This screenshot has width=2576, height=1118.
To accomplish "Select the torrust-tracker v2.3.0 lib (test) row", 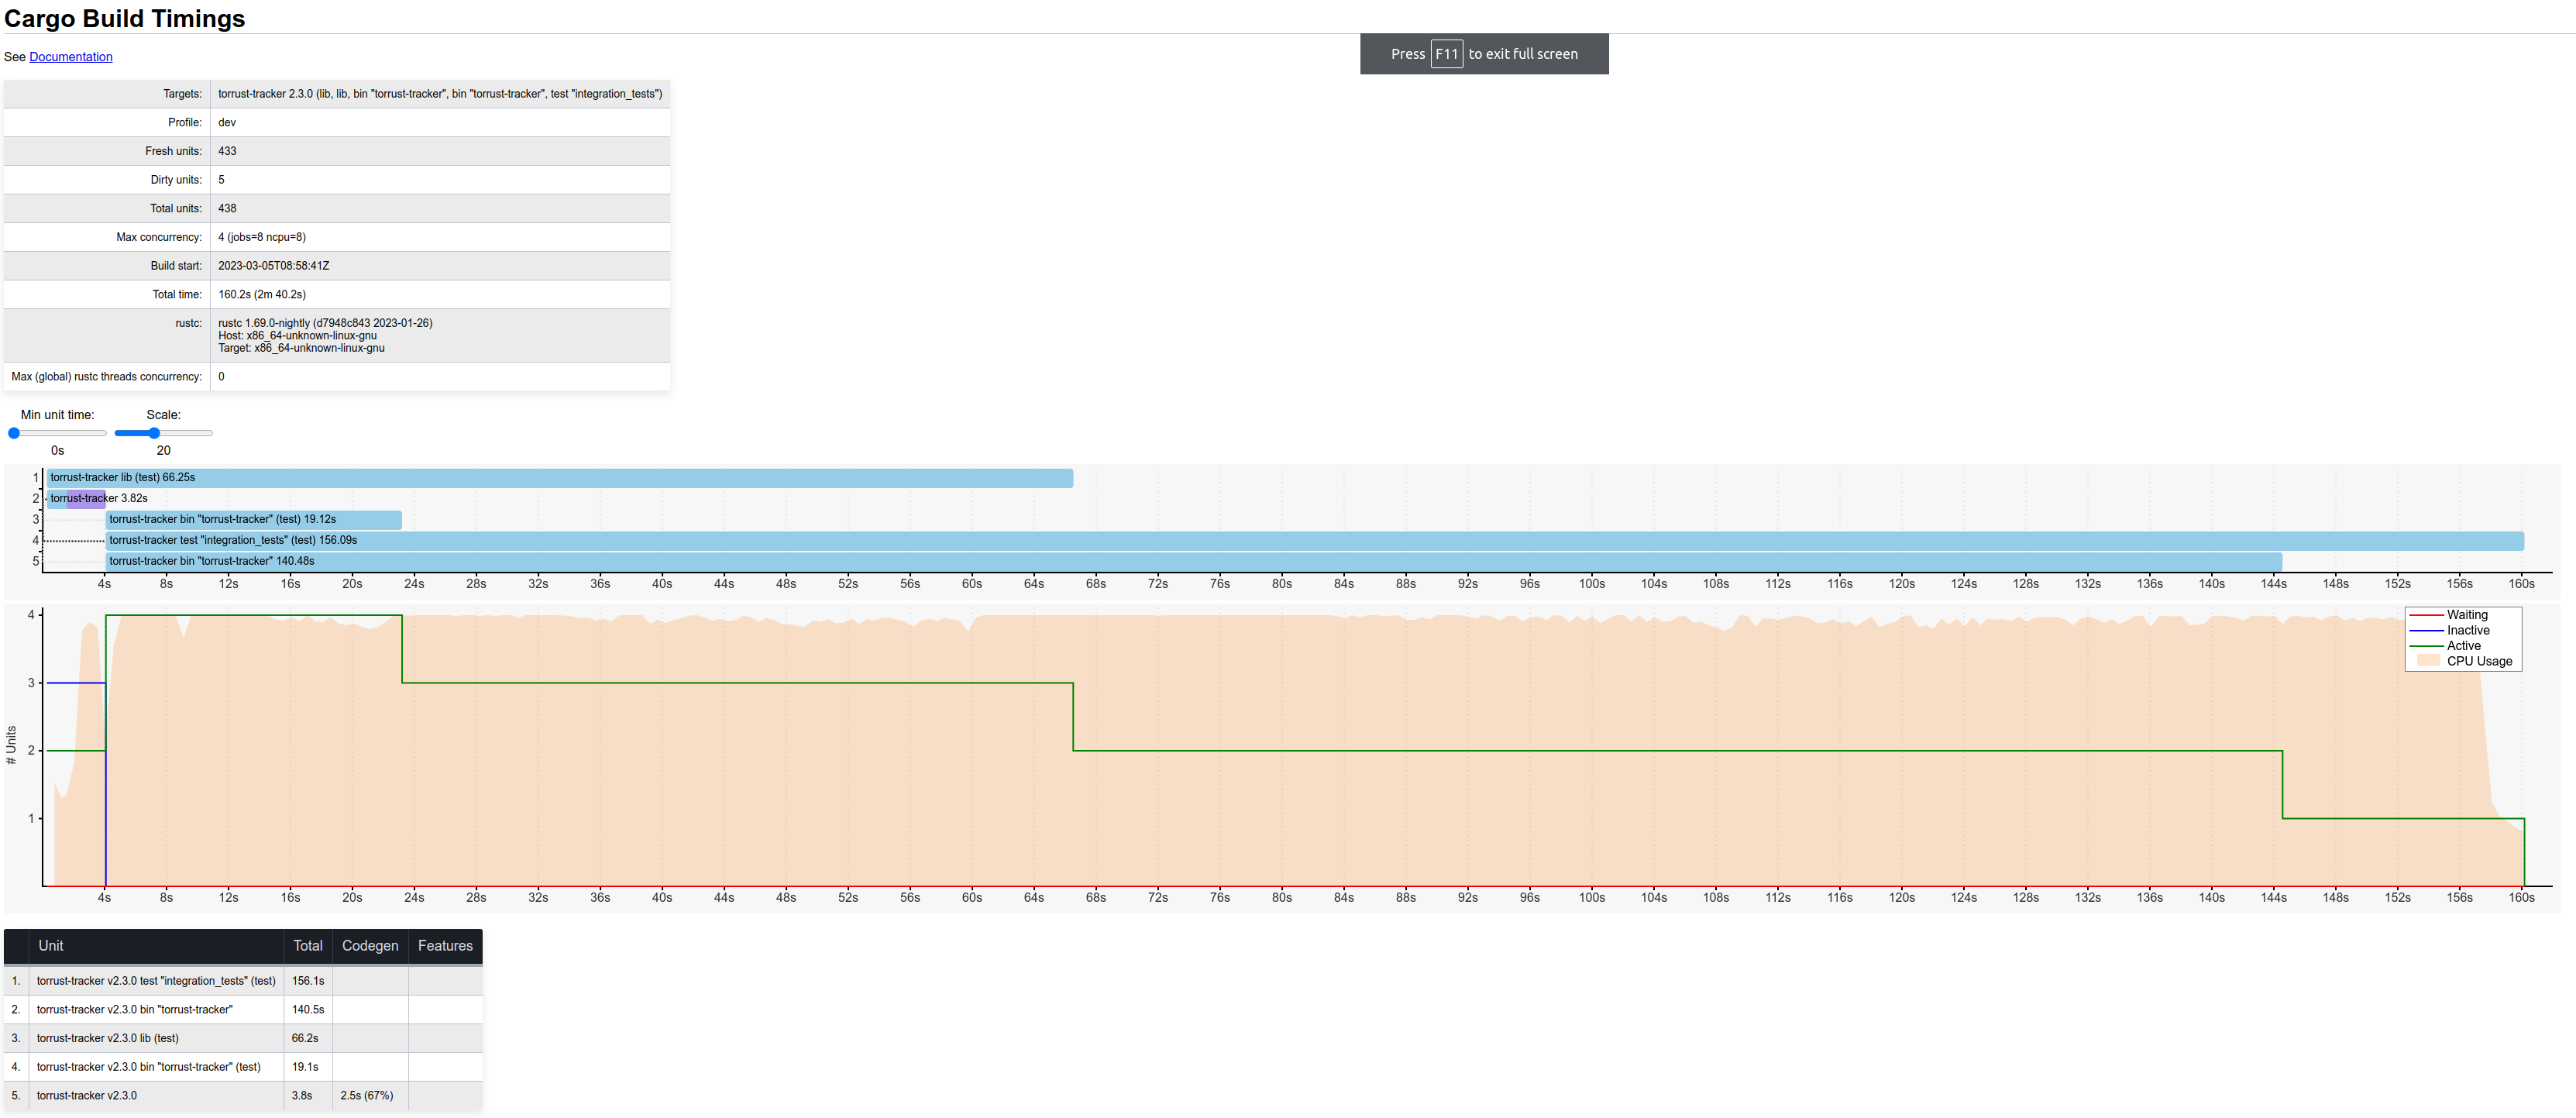I will tap(108, 1038).
